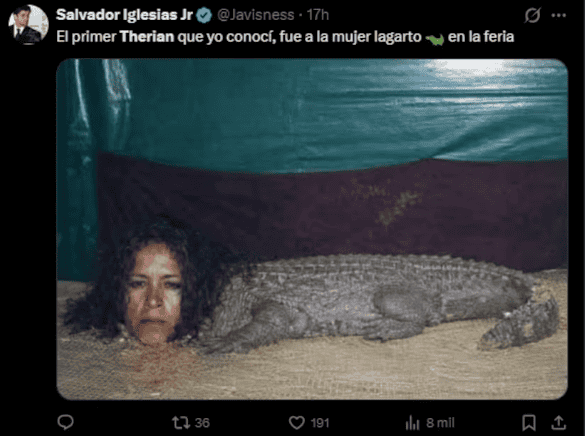Screen dimensions: 585x436
Task: Open view analytics bar chart icon
Action: (413, 423)
